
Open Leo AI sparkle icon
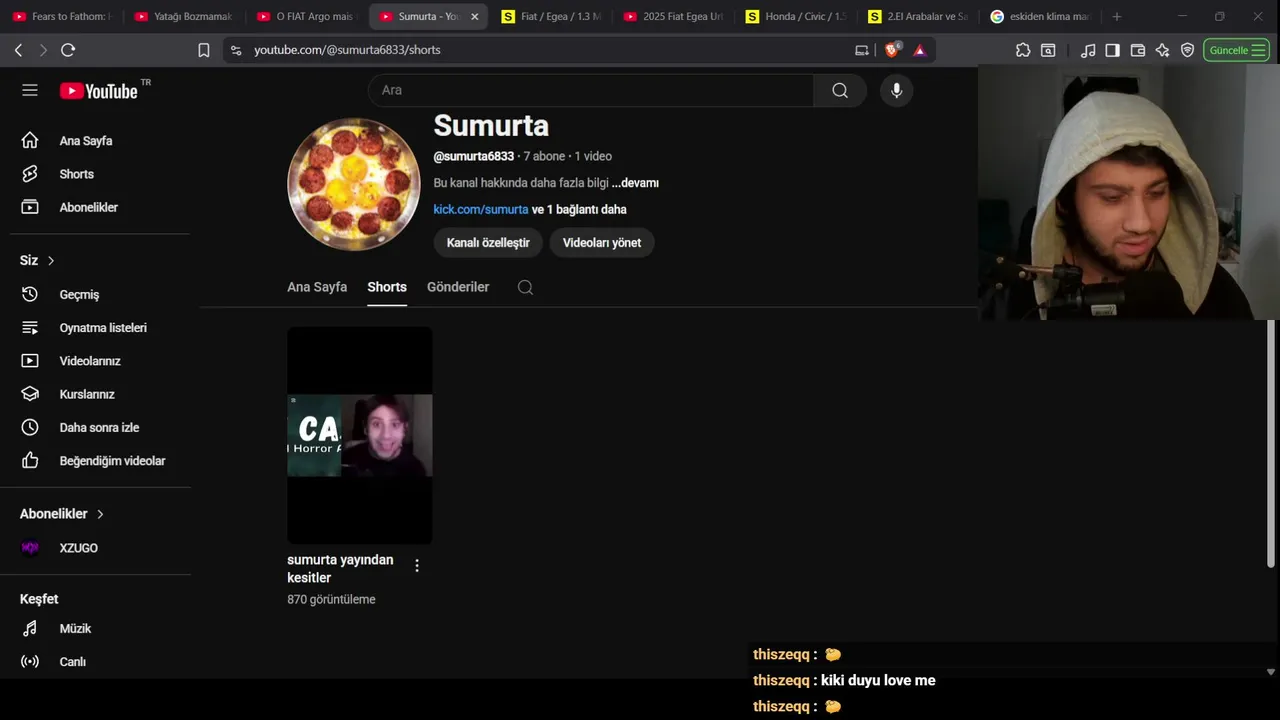click(1162, 50)
